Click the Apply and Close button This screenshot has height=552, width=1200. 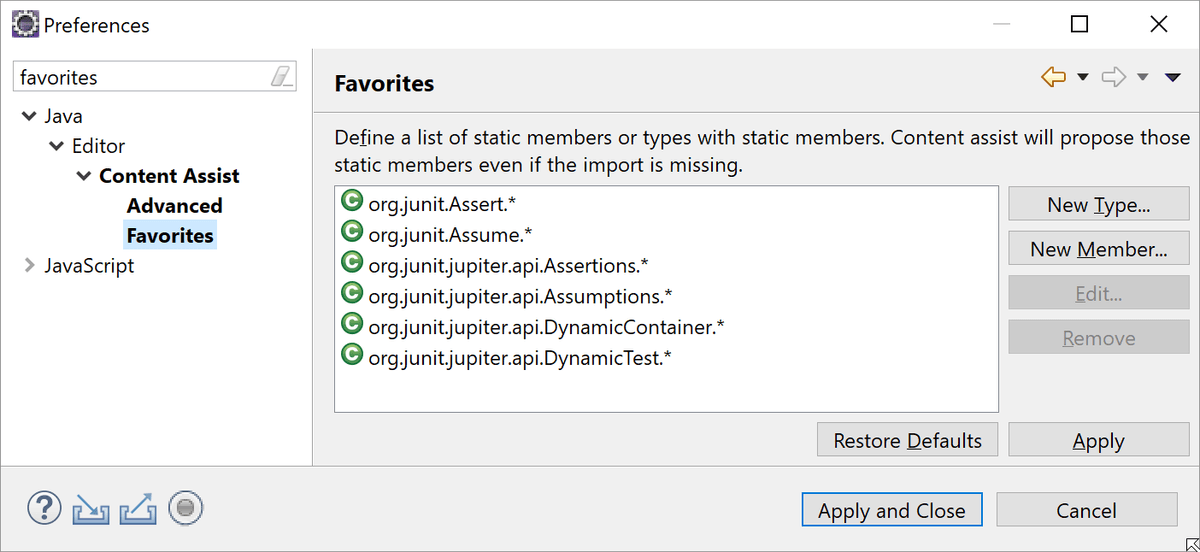[x=892, y=510]
